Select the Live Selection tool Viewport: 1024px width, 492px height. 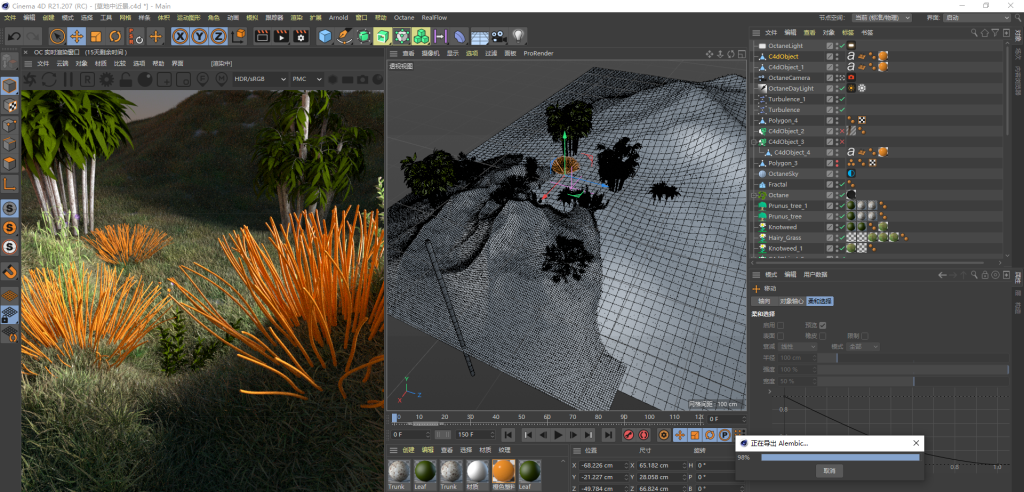[57, 37]
